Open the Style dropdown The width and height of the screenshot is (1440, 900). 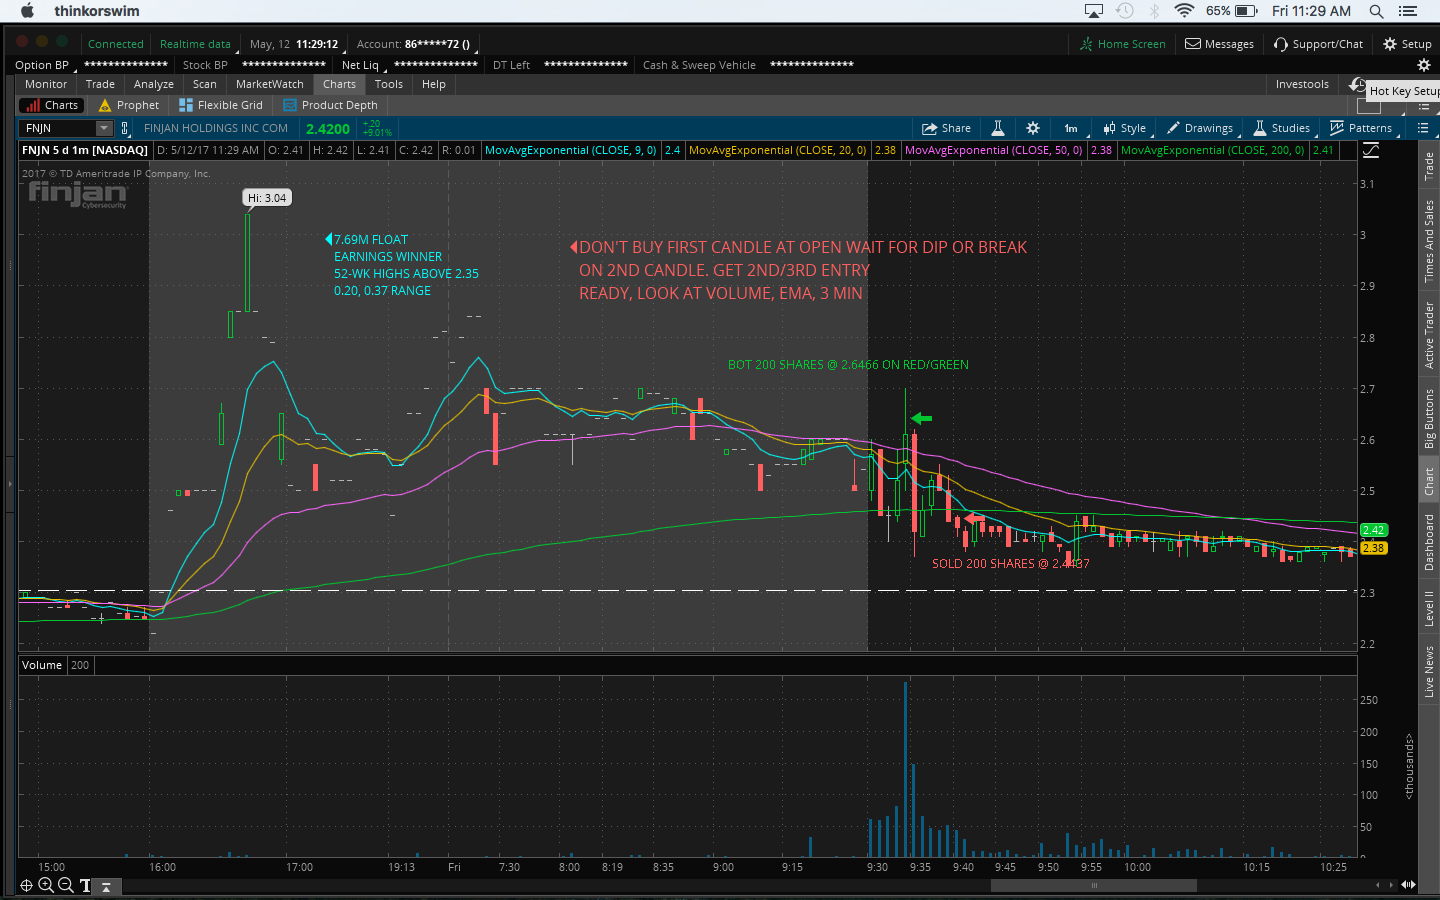coord(1125,128)
